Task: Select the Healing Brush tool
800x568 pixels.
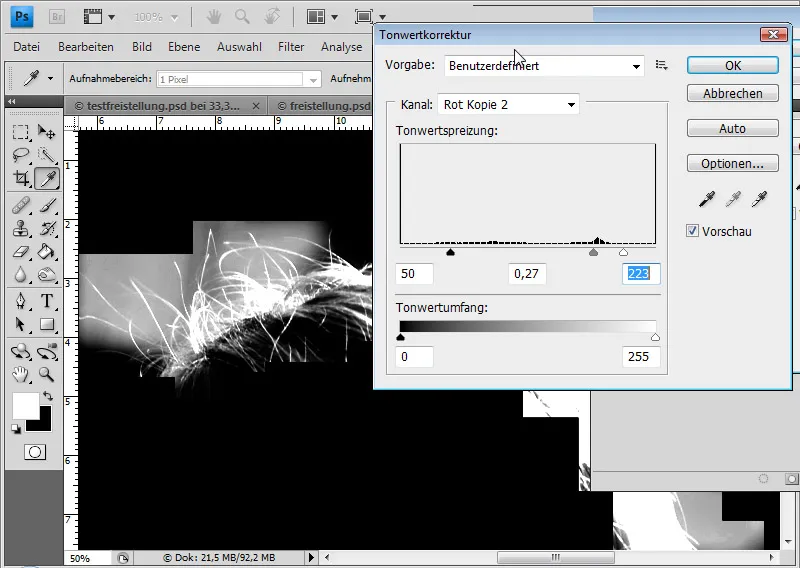Action: tap(21, 206)
